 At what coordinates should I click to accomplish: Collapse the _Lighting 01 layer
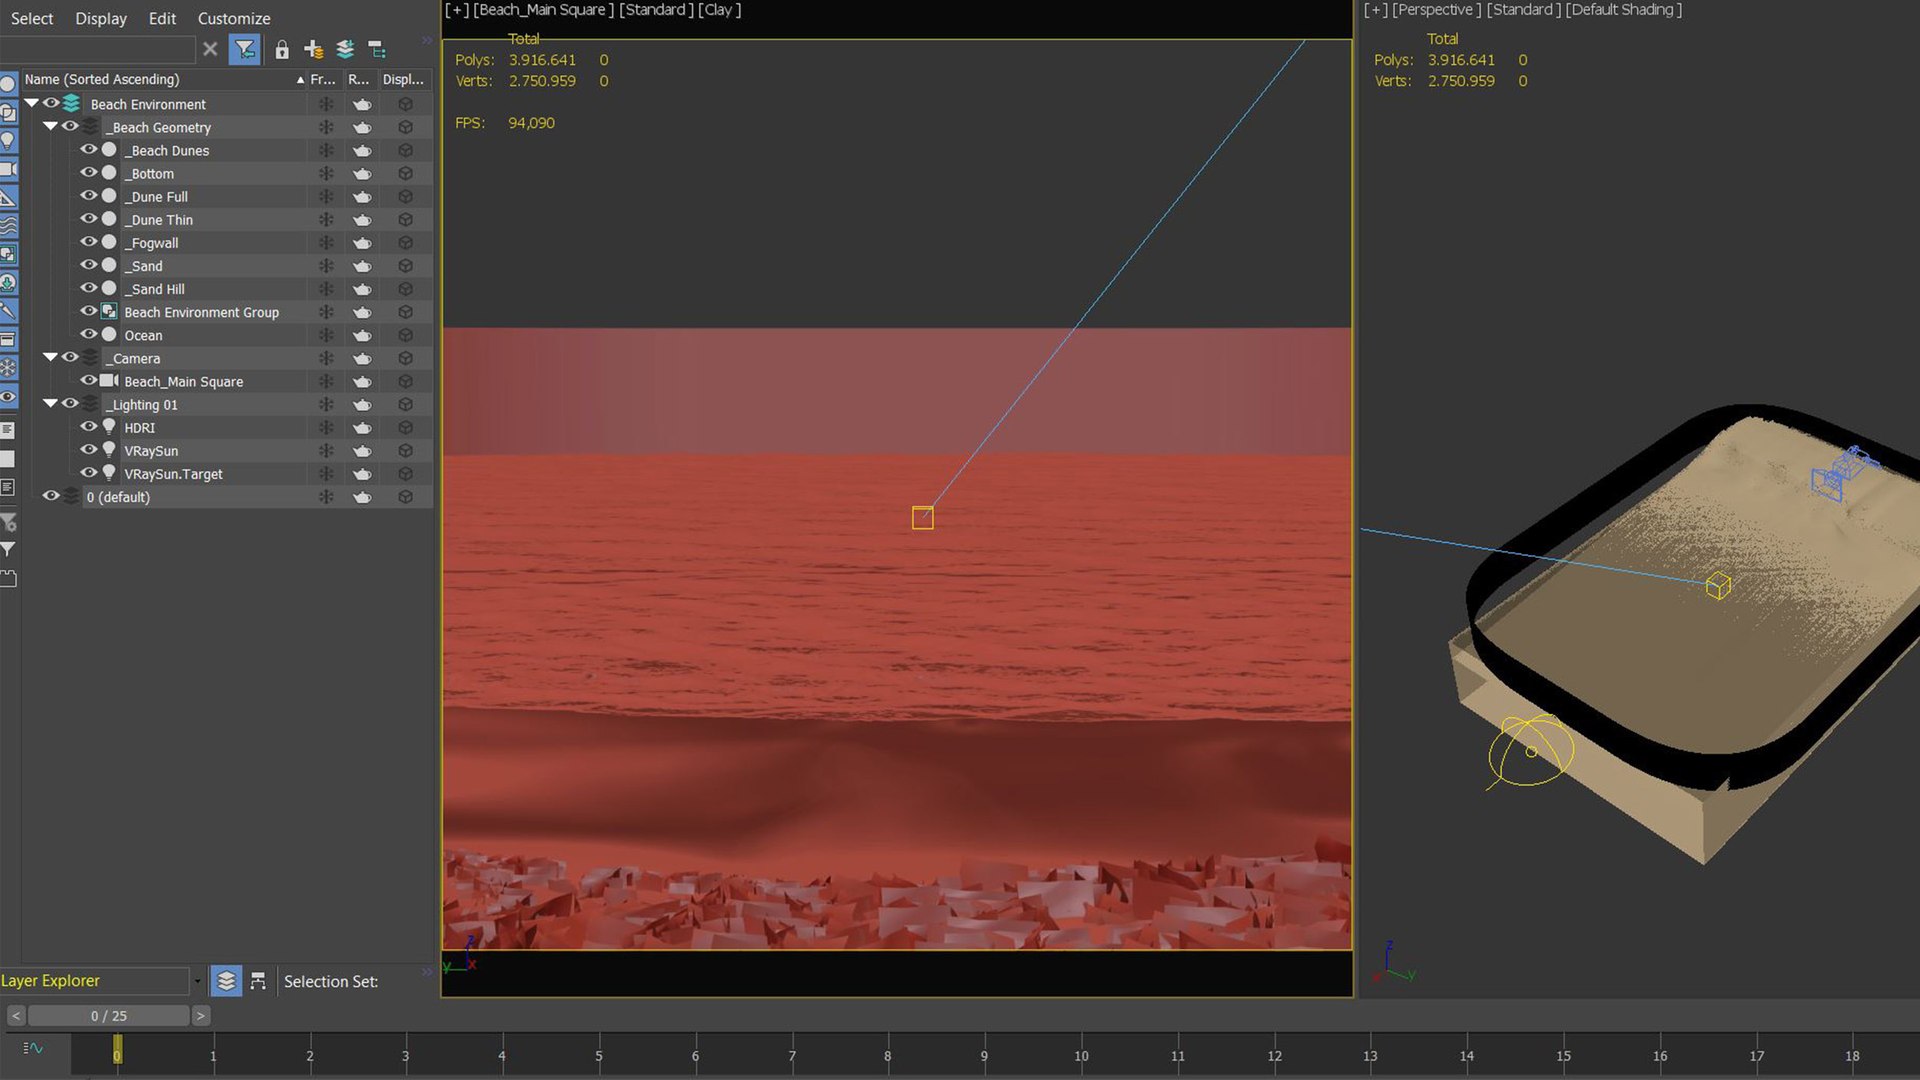tap(50, 403)
